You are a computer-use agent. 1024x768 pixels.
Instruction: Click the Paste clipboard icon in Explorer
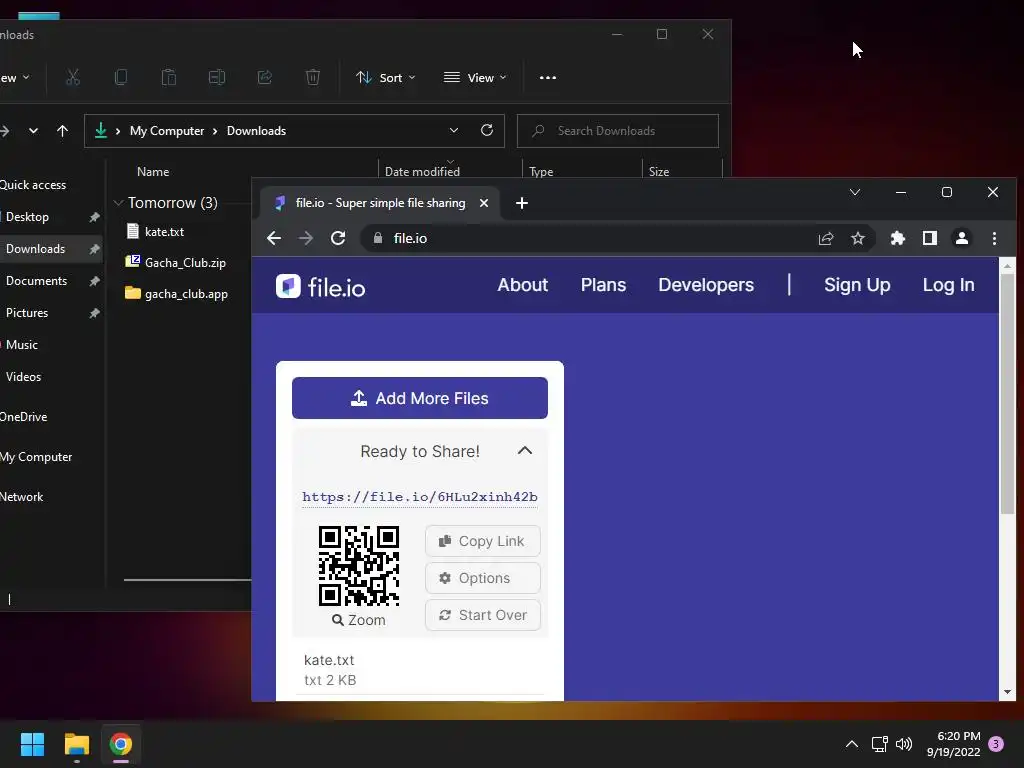168,78
